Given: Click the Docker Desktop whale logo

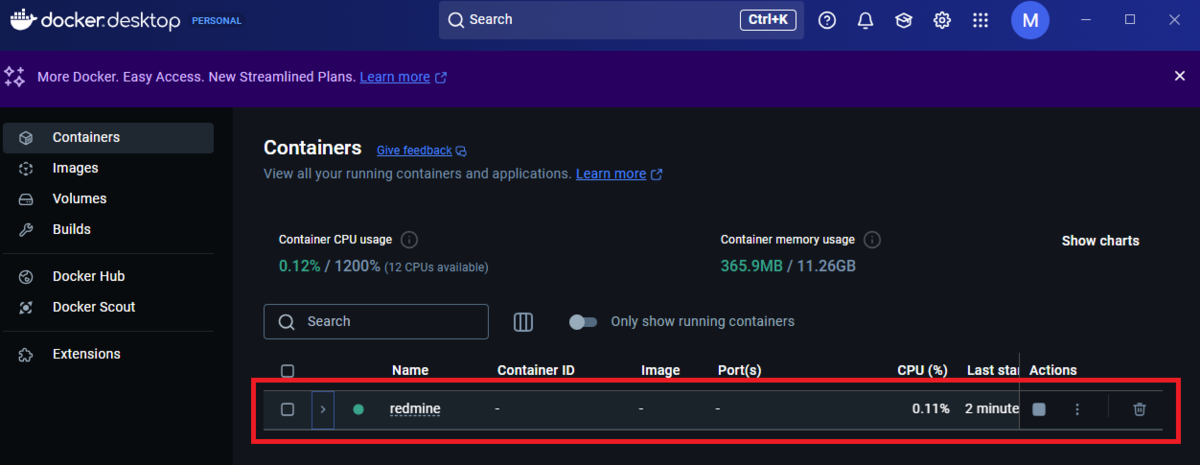Looking at the screenshot, I should (x=23, y=19).
